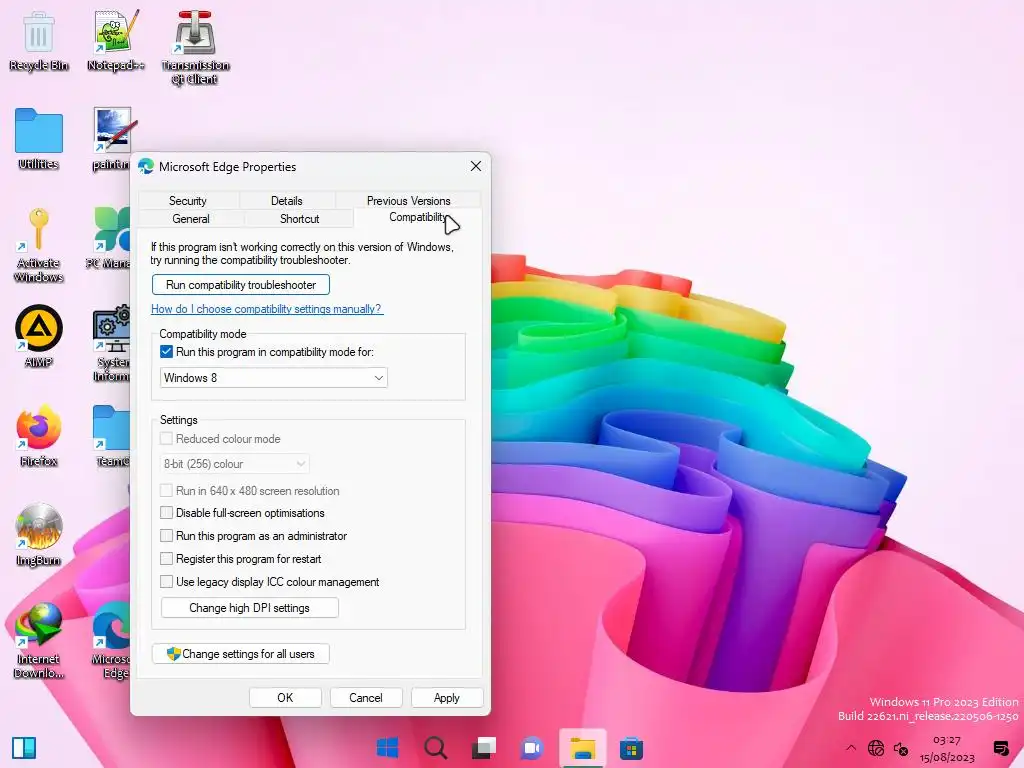
Task: Open the Utilities folder icon
Action: pos(39,139)
